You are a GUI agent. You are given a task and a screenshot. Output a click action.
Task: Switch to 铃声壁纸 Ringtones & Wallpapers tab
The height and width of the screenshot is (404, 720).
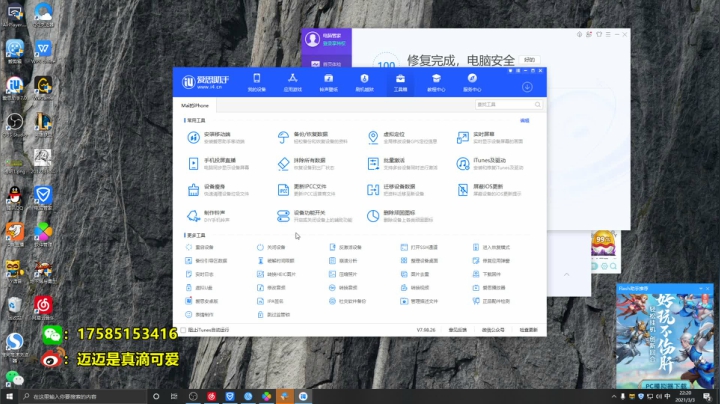point(328,83)
